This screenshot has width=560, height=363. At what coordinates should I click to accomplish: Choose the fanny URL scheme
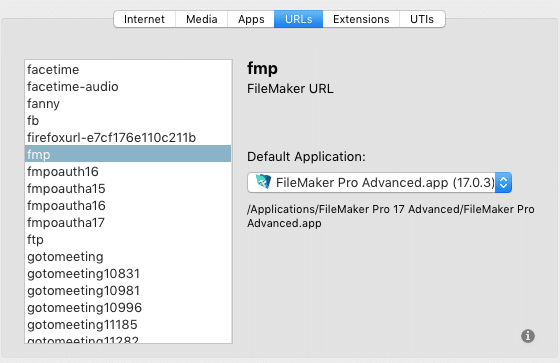[x=128, y=104]
